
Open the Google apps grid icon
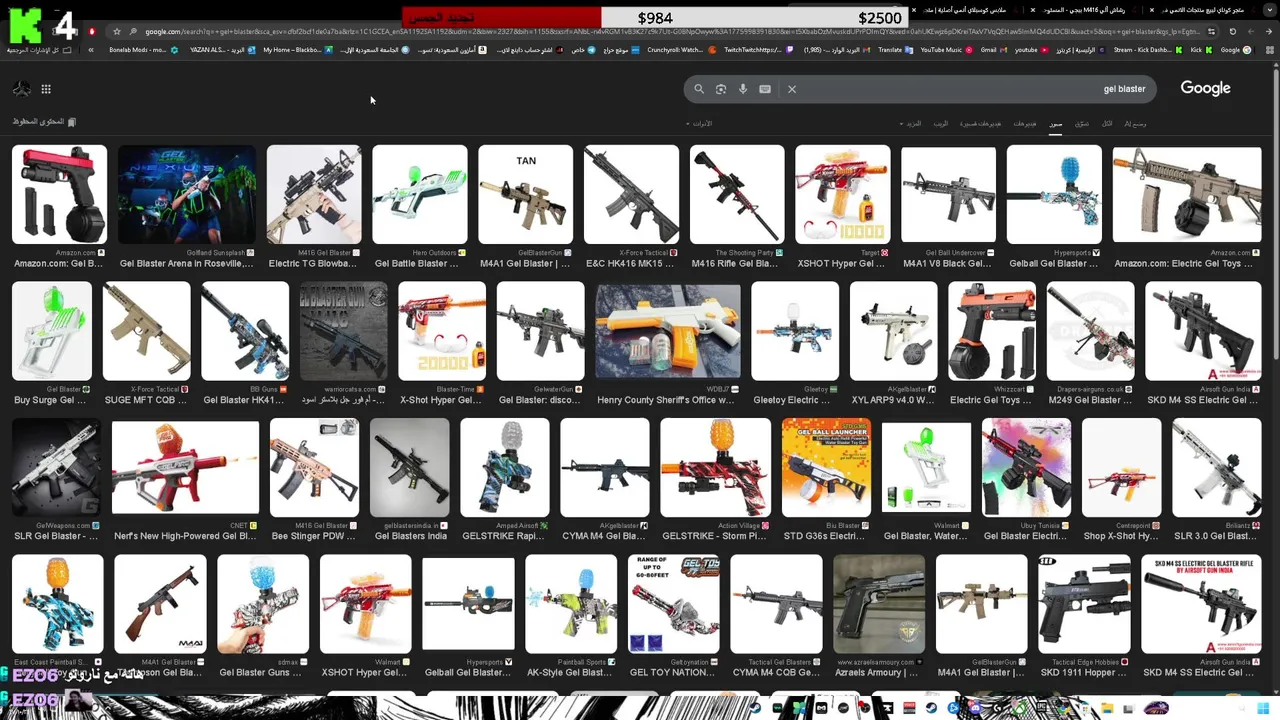tap(46, 89)
